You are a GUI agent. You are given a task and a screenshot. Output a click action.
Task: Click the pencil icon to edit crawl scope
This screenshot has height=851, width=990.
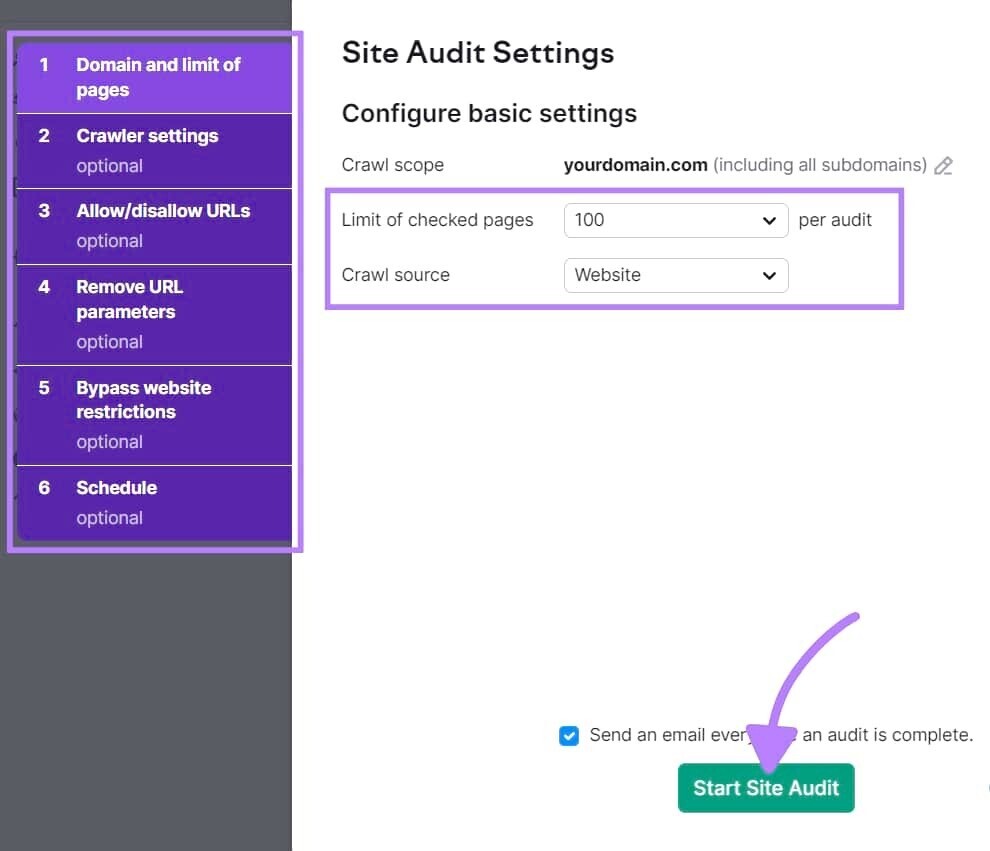[943, 166]
